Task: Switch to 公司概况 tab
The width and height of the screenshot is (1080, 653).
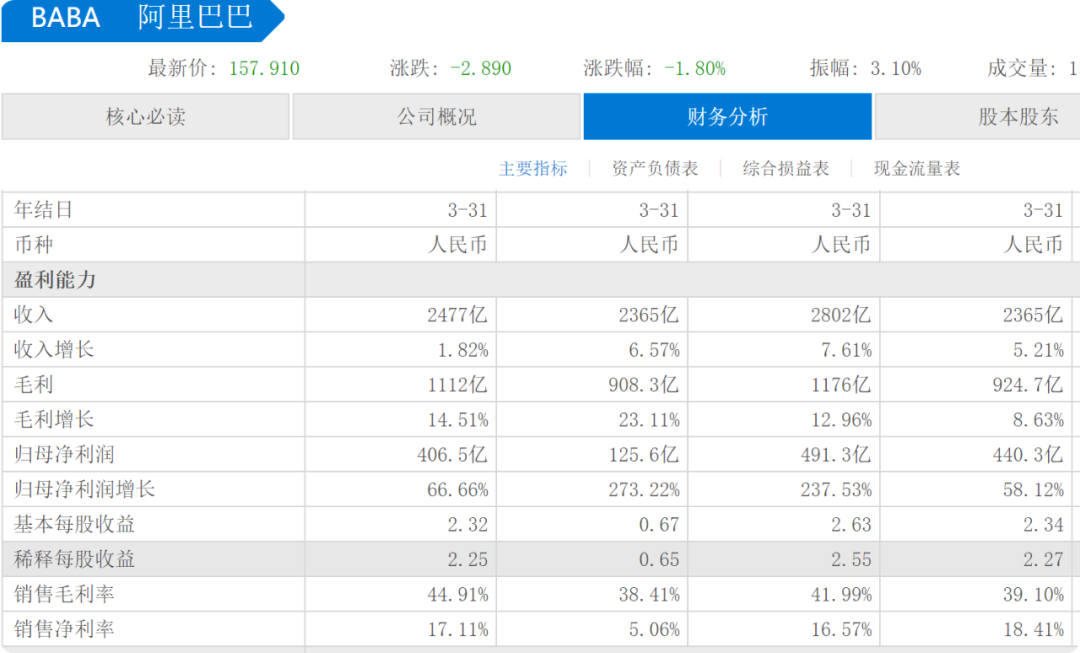Action: point(436,117)
